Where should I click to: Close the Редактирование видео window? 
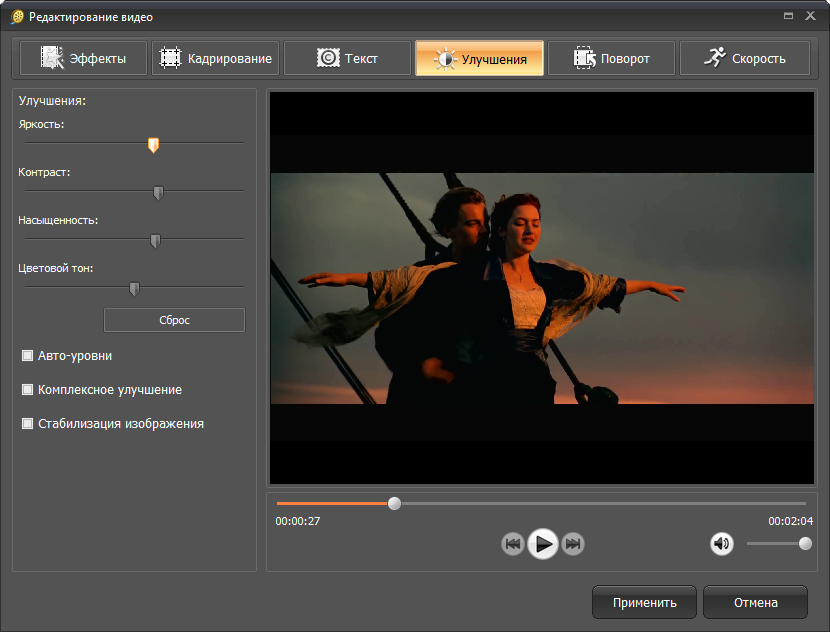click(x=810, y=16)
